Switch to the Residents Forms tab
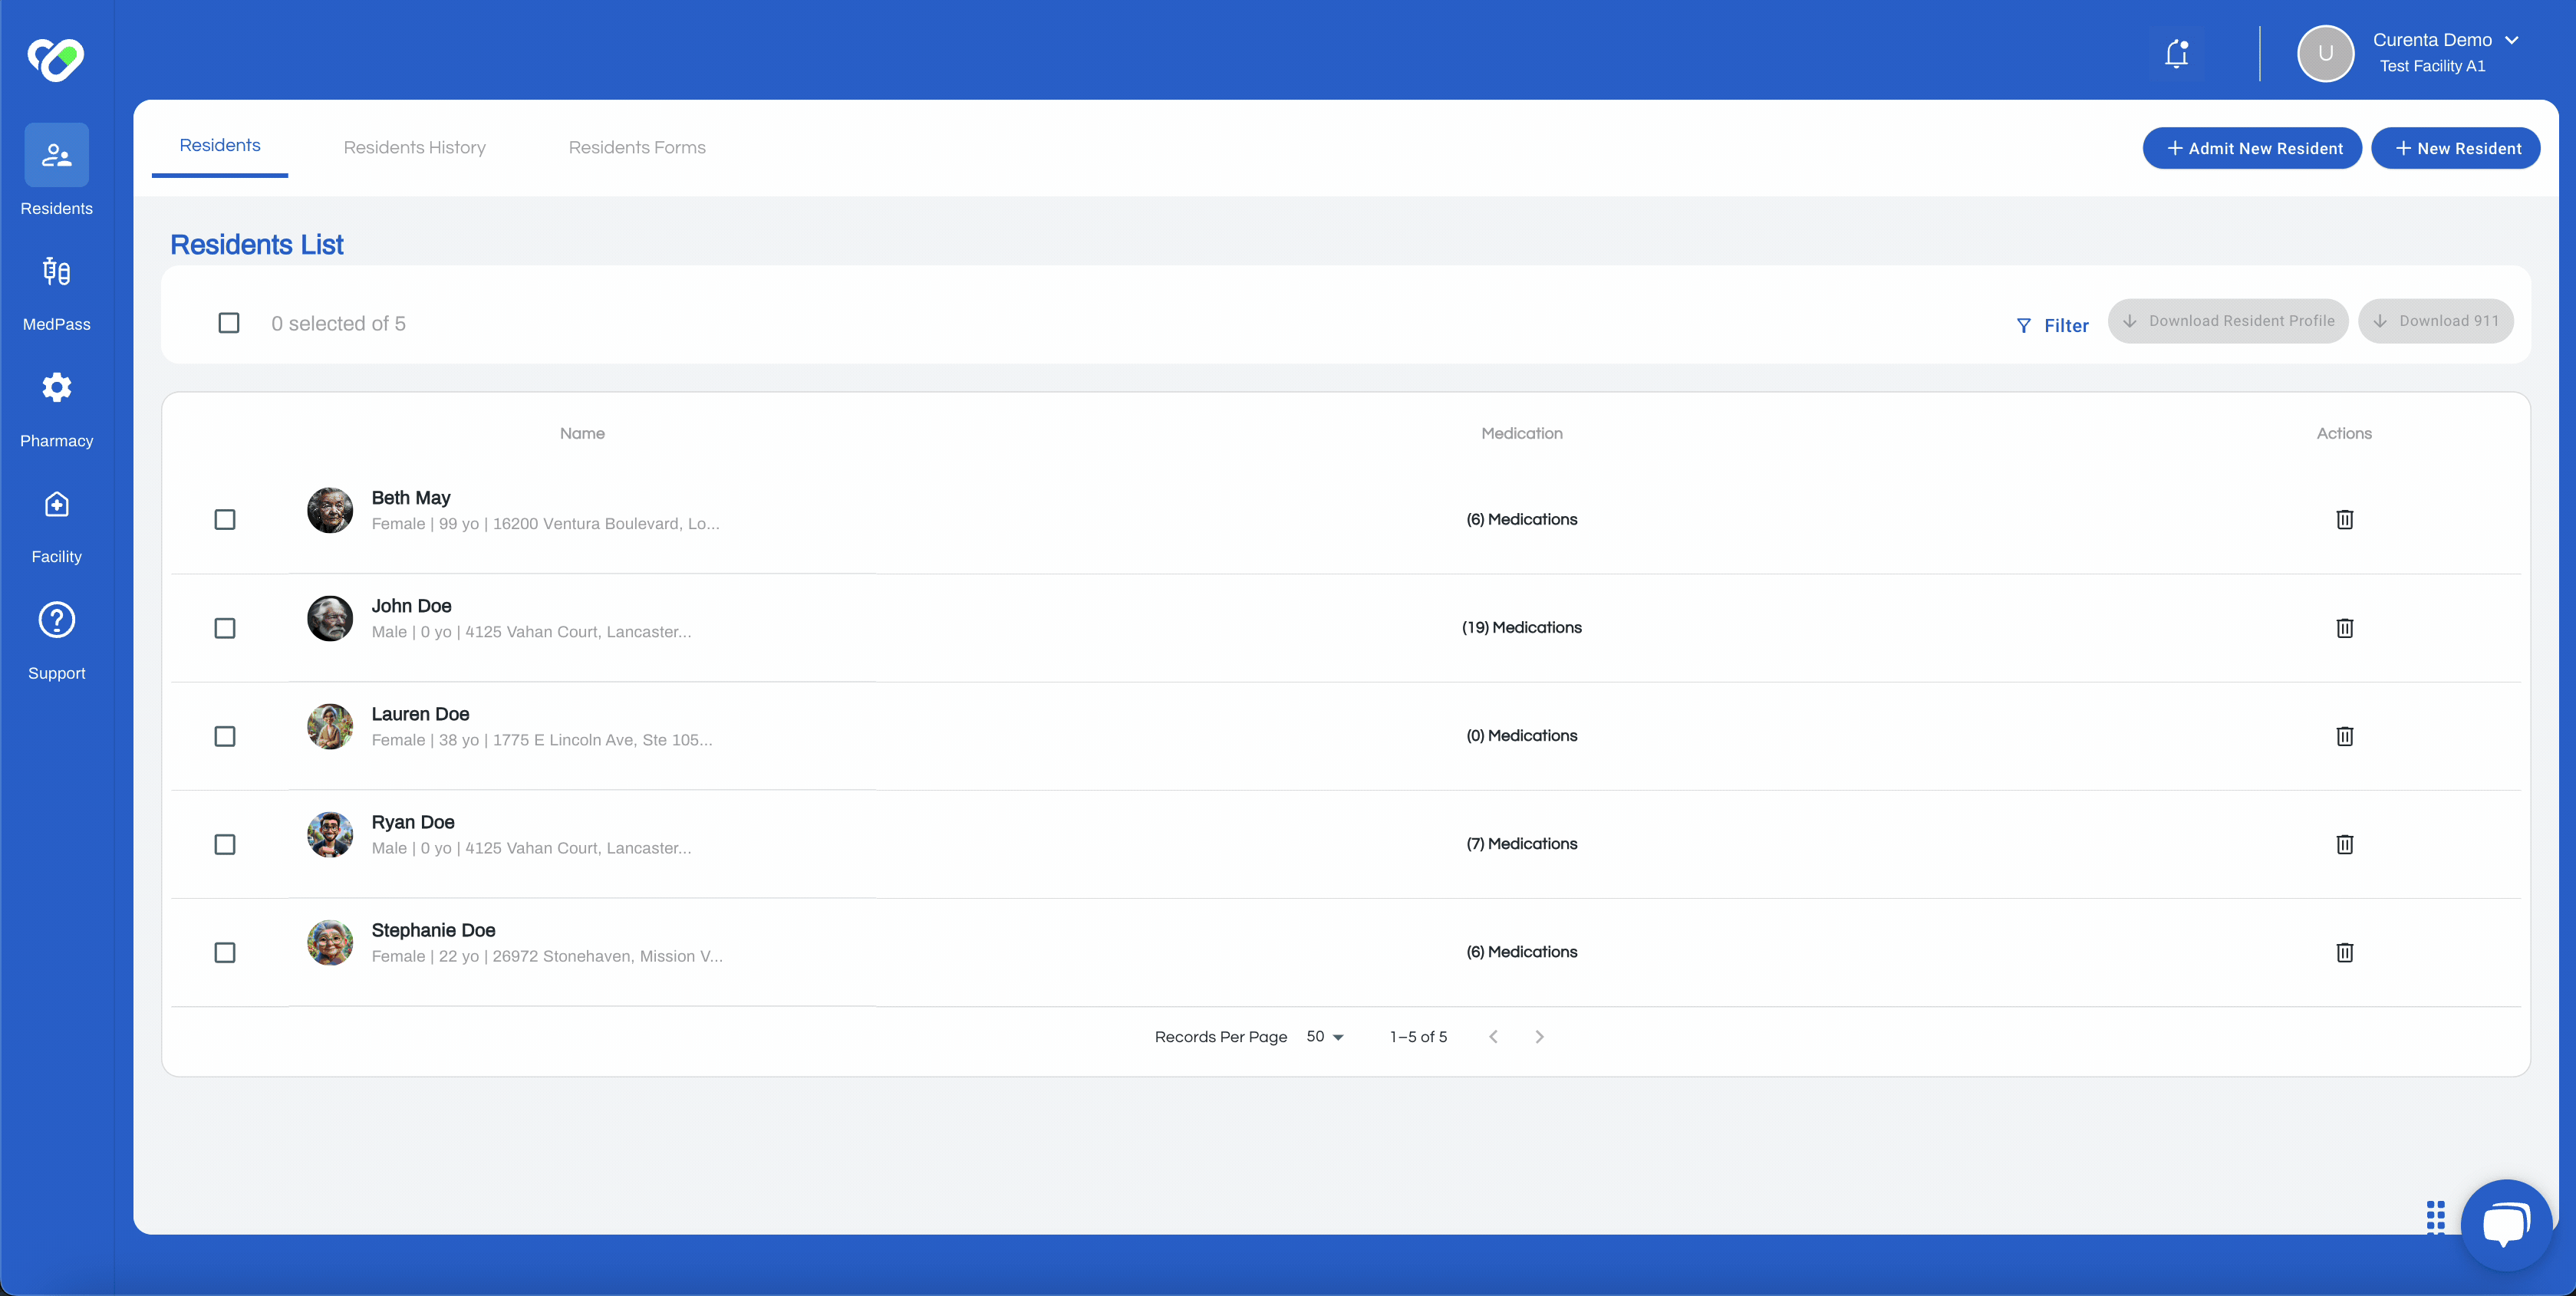The width and height of the screenshot is (2576, 1296). tap(637, 147)
